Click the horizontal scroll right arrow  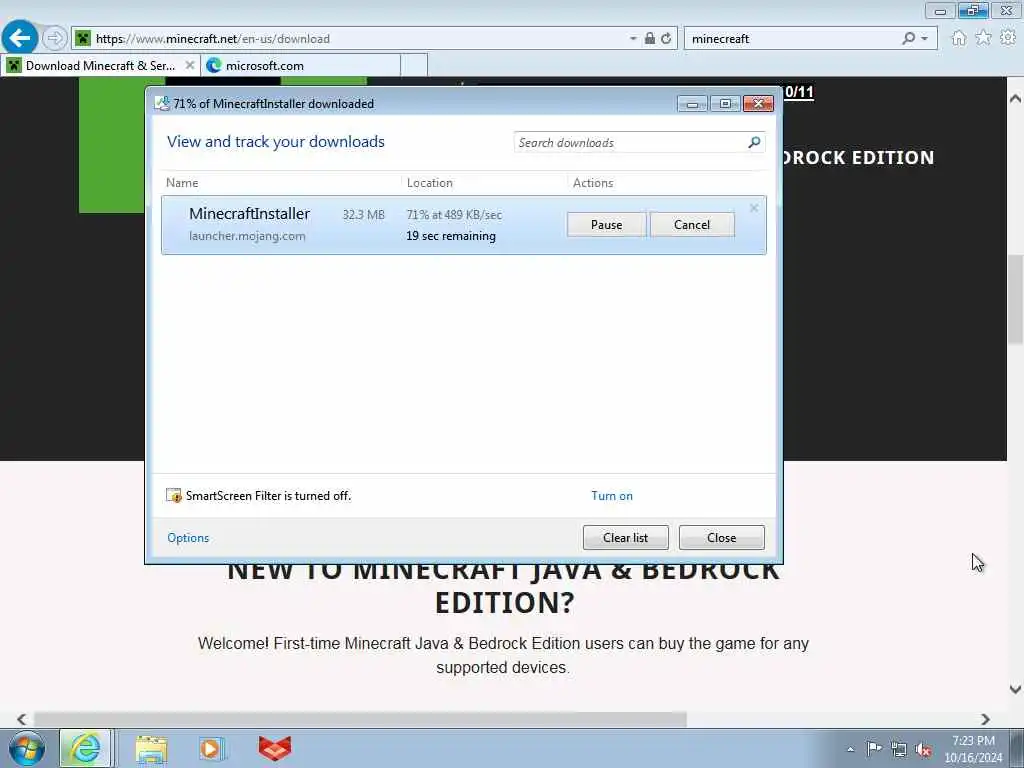(x=985, y=719)
